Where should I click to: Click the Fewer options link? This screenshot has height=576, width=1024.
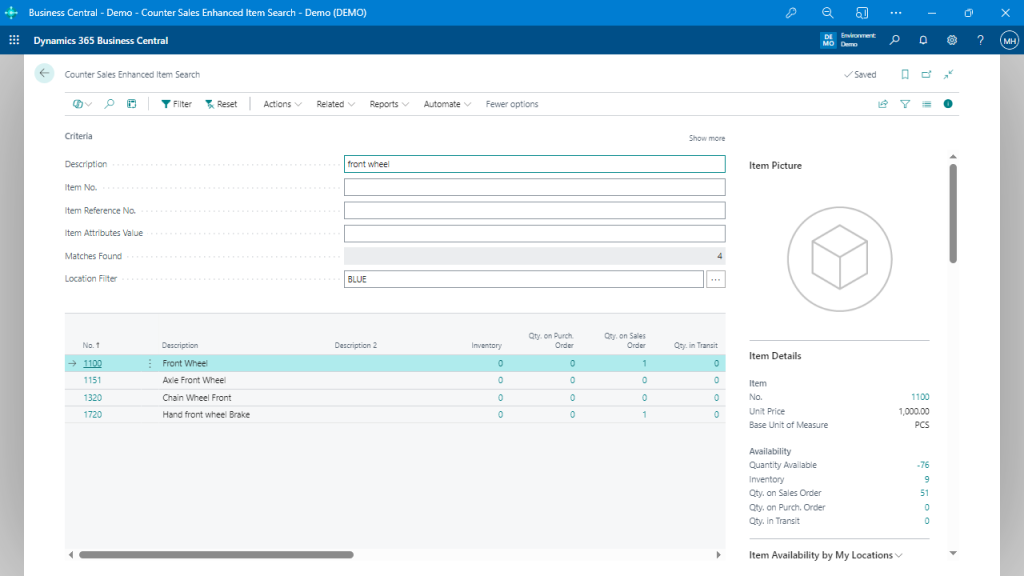(511, 103)
